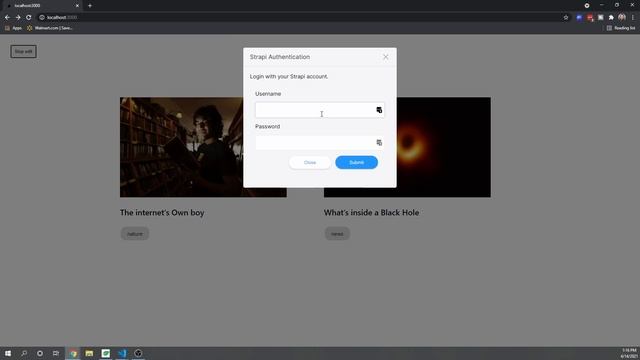Open a new browser tab

click(90, 6)
